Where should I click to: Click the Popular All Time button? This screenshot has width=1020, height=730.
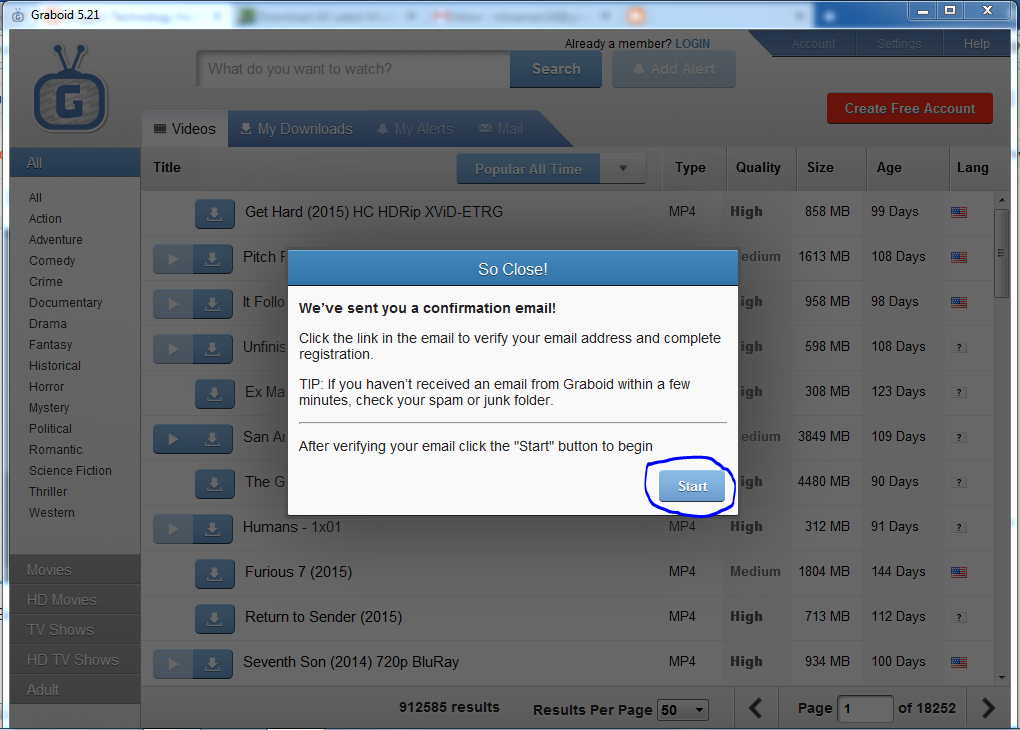click(528, 169)
